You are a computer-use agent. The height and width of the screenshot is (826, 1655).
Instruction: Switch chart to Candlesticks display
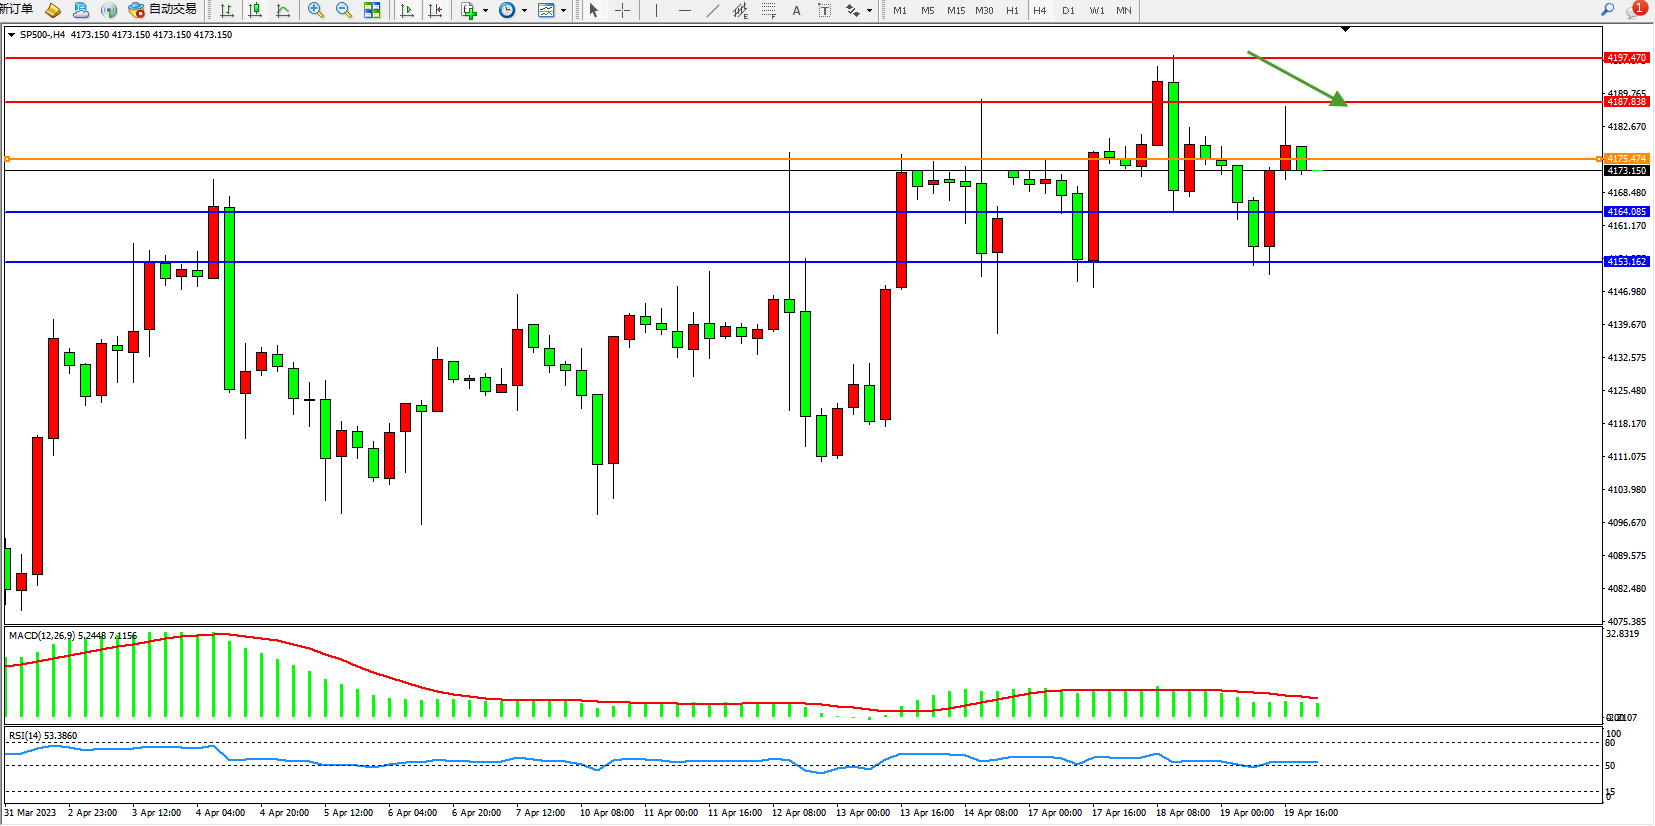[255, 10]
